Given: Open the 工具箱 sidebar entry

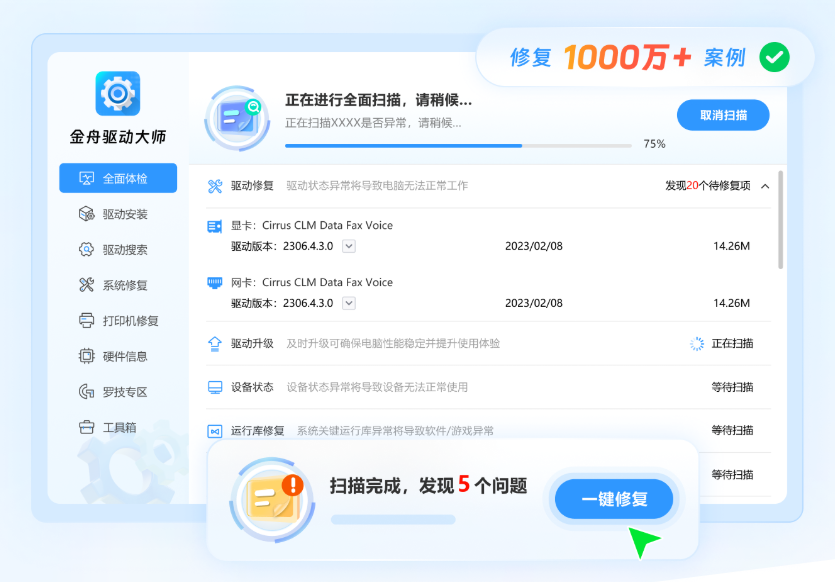Looking at the screenshot, I should (x=118, y=427).
